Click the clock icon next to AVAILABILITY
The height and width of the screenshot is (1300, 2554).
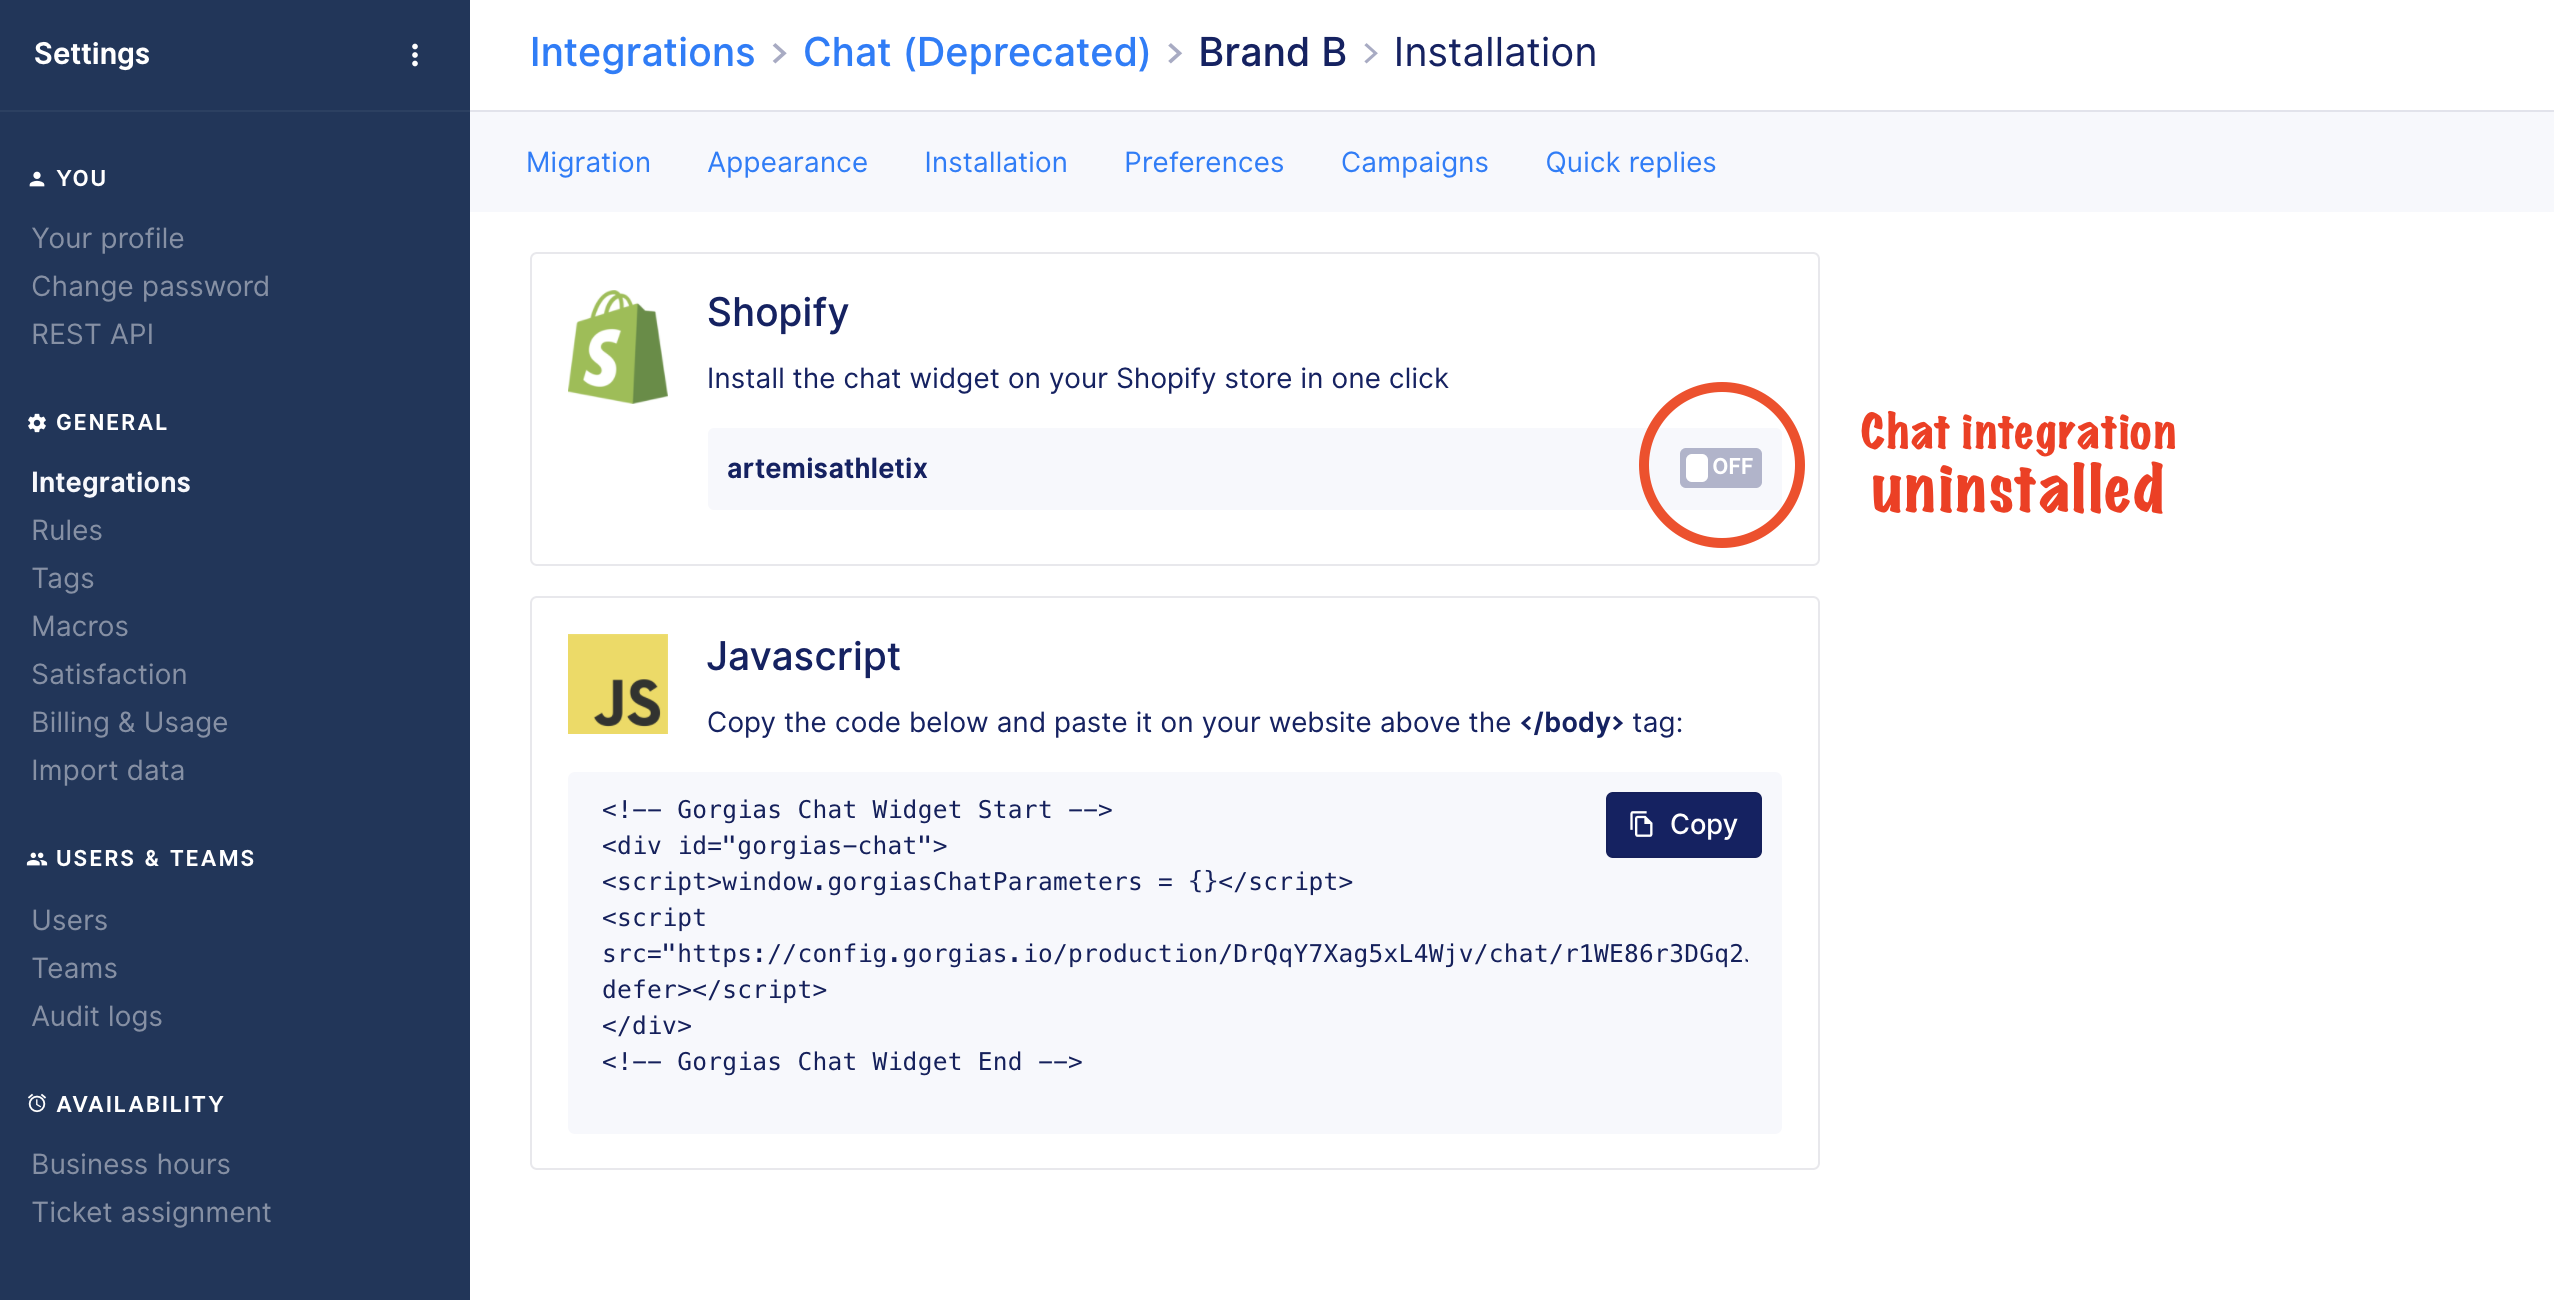37,1104
